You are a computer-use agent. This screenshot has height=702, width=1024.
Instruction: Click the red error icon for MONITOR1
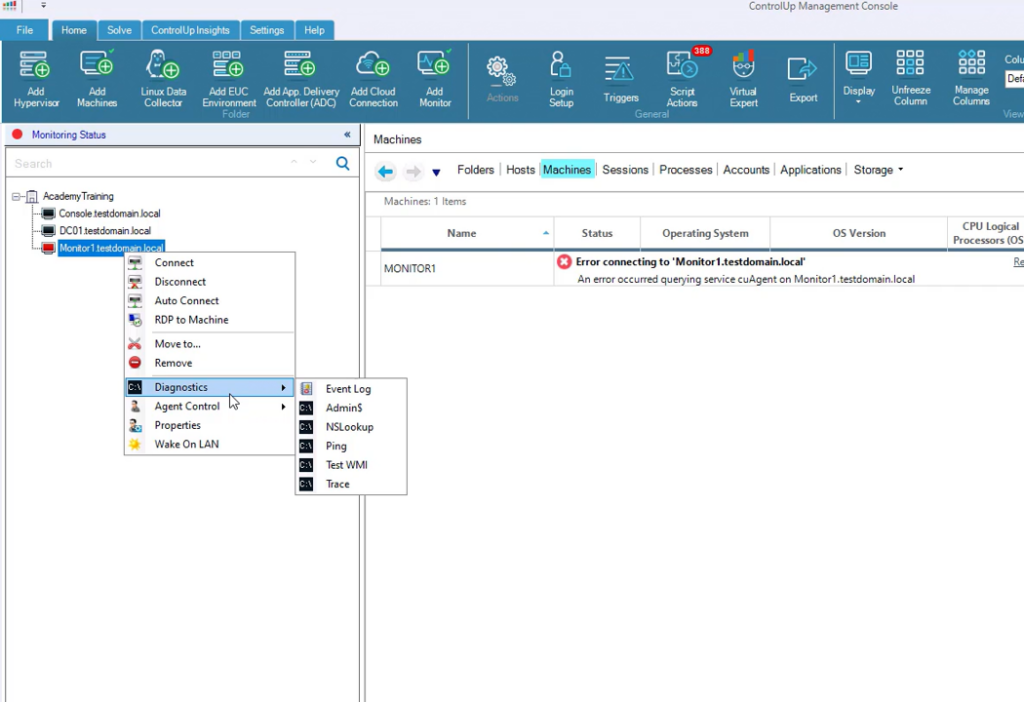click(564, 262)
